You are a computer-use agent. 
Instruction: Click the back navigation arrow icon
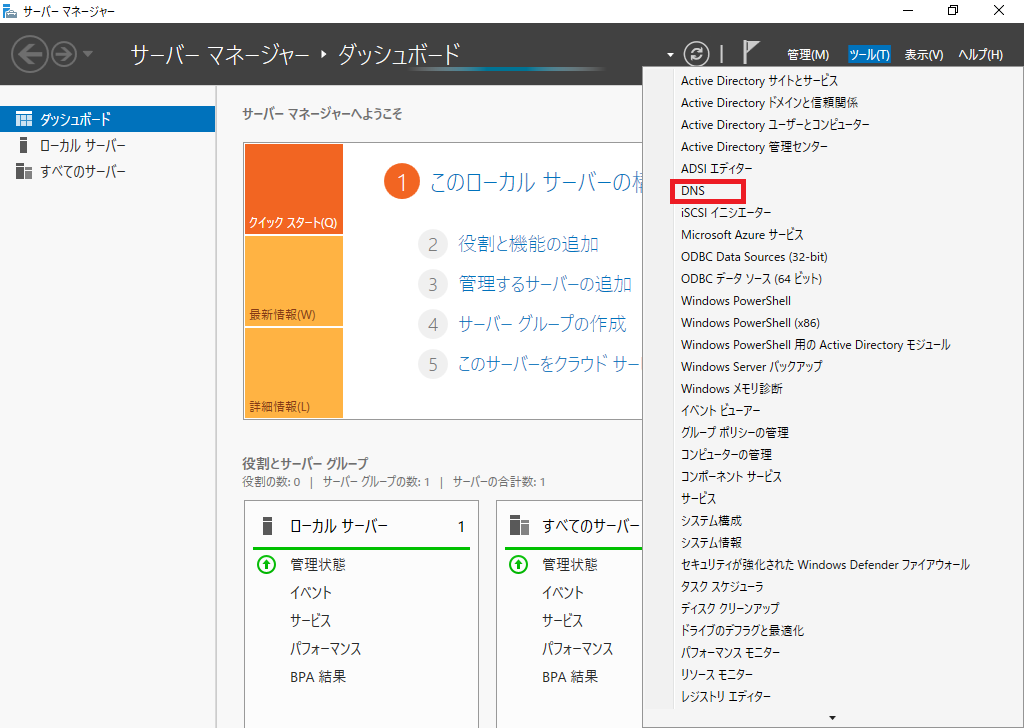point(29,54)
